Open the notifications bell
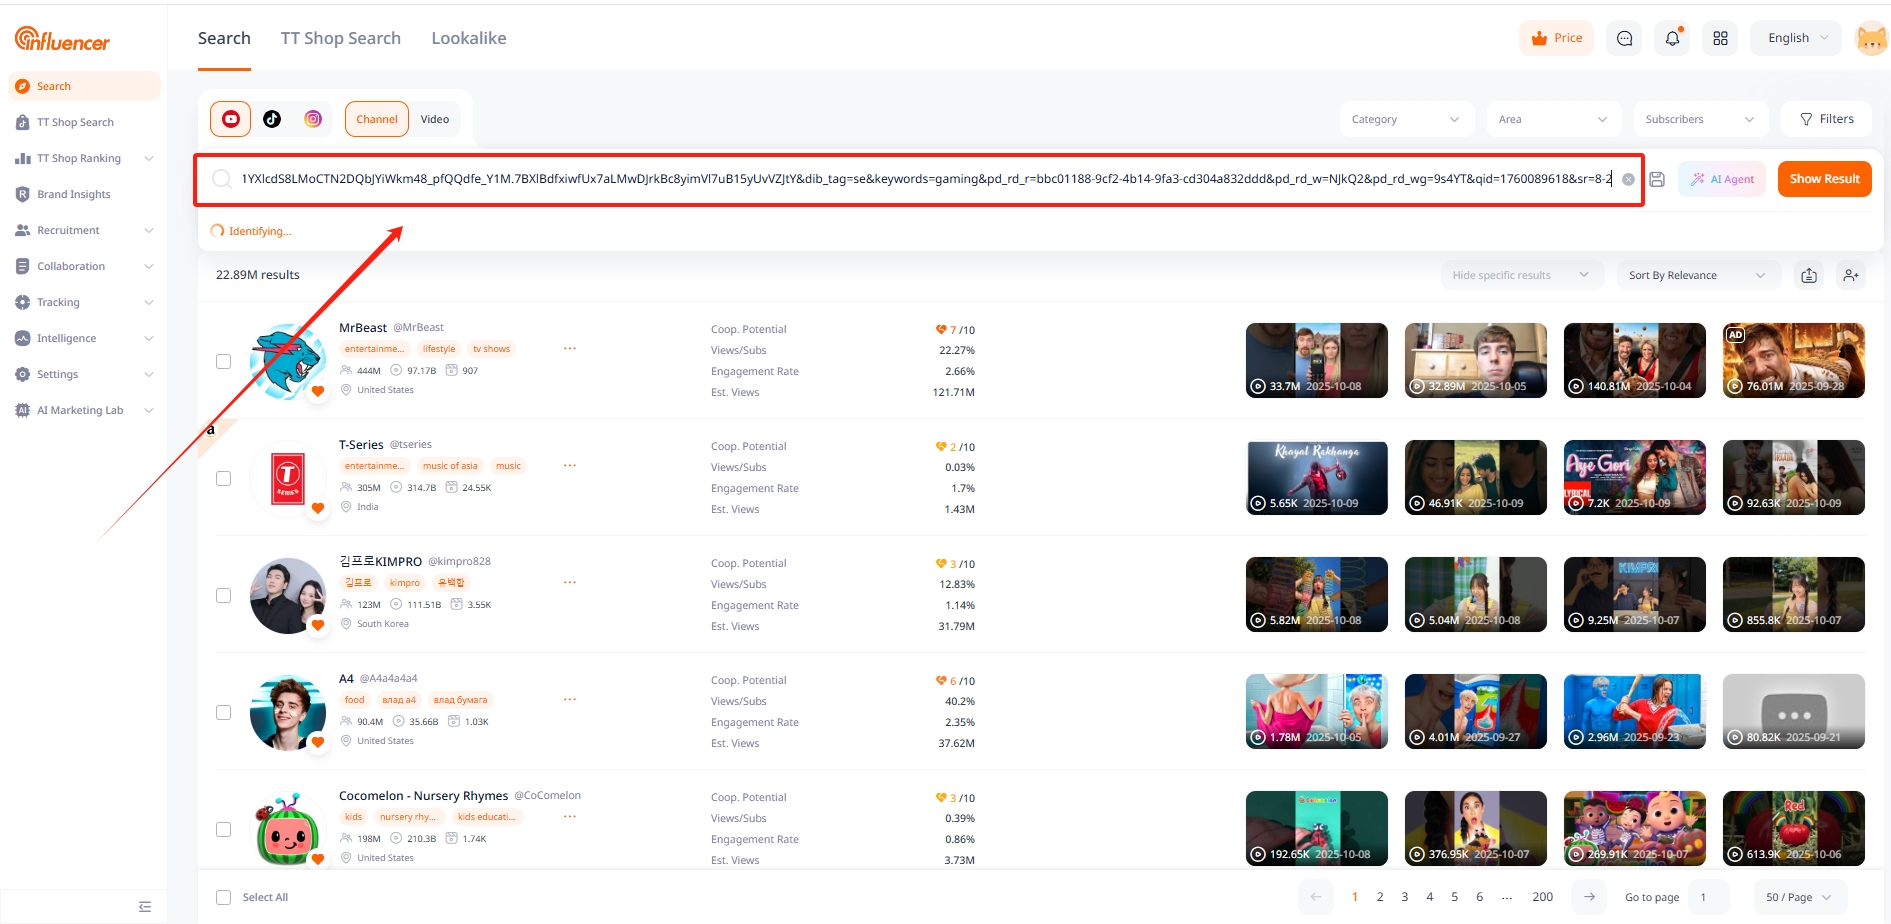1891x924 pixels. point(1672,38)
